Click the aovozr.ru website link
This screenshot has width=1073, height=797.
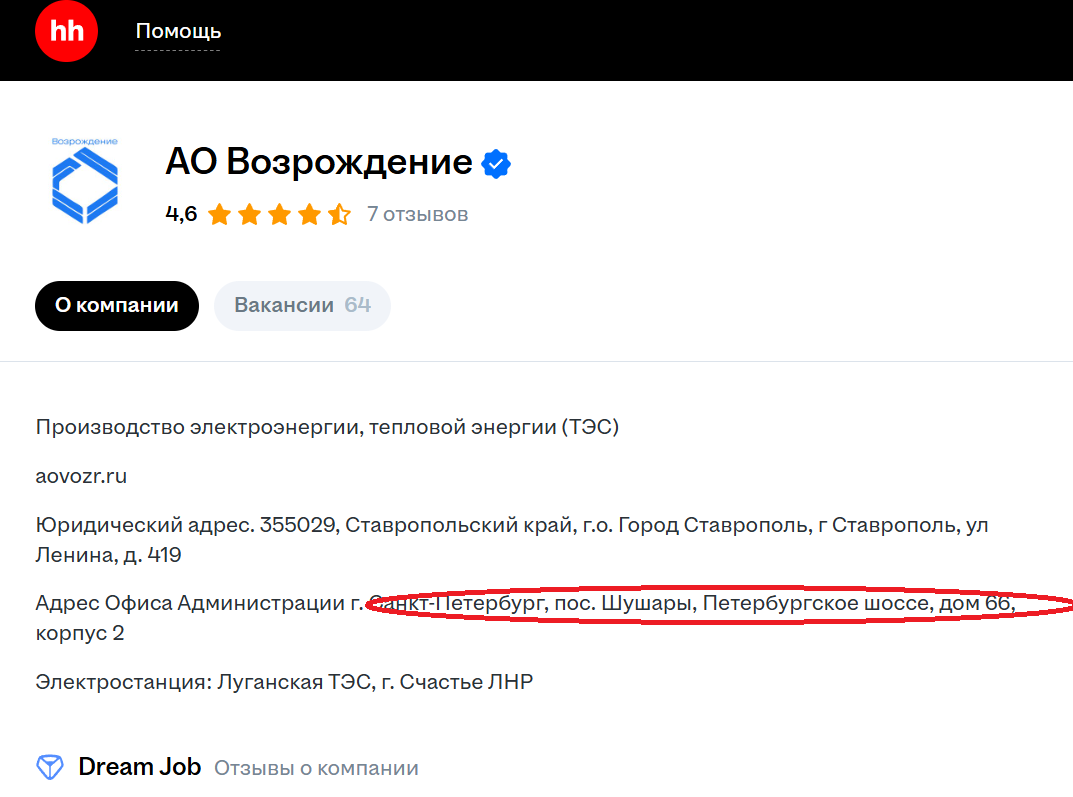click(81, 476)
